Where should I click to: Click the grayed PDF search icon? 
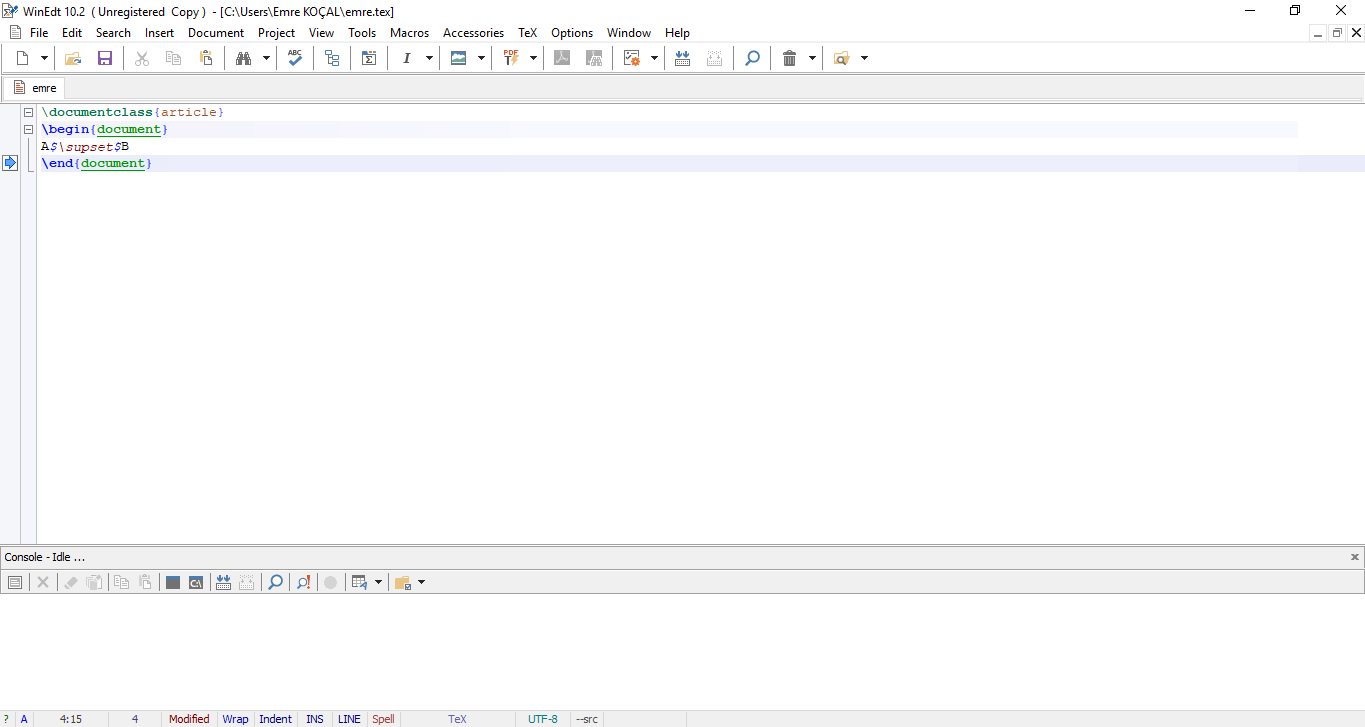tap(594, 58)
